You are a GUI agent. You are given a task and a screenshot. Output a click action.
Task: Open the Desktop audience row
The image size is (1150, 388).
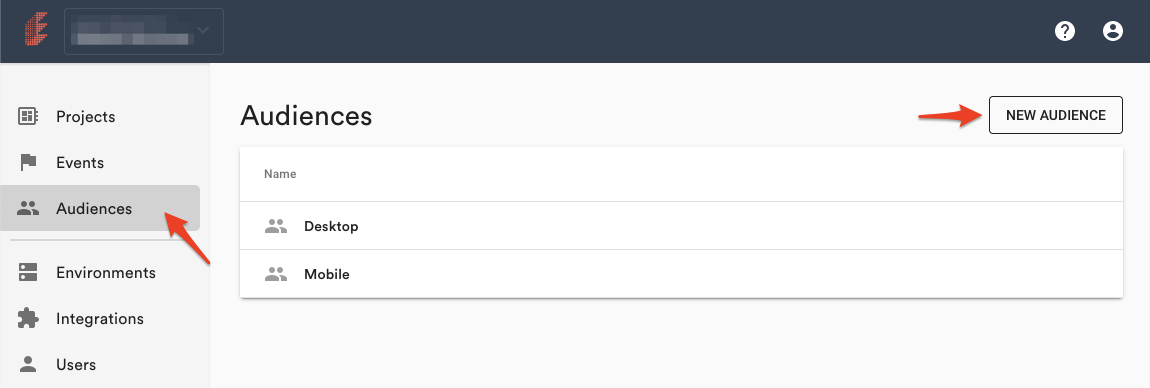pyautogui.click(x=681, y=226)
